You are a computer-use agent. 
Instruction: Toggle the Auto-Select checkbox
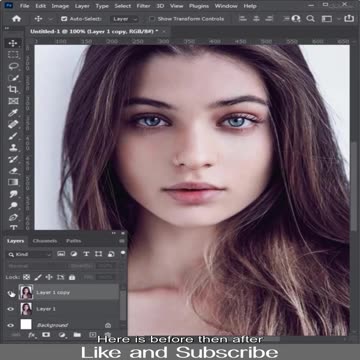point(64,19)
